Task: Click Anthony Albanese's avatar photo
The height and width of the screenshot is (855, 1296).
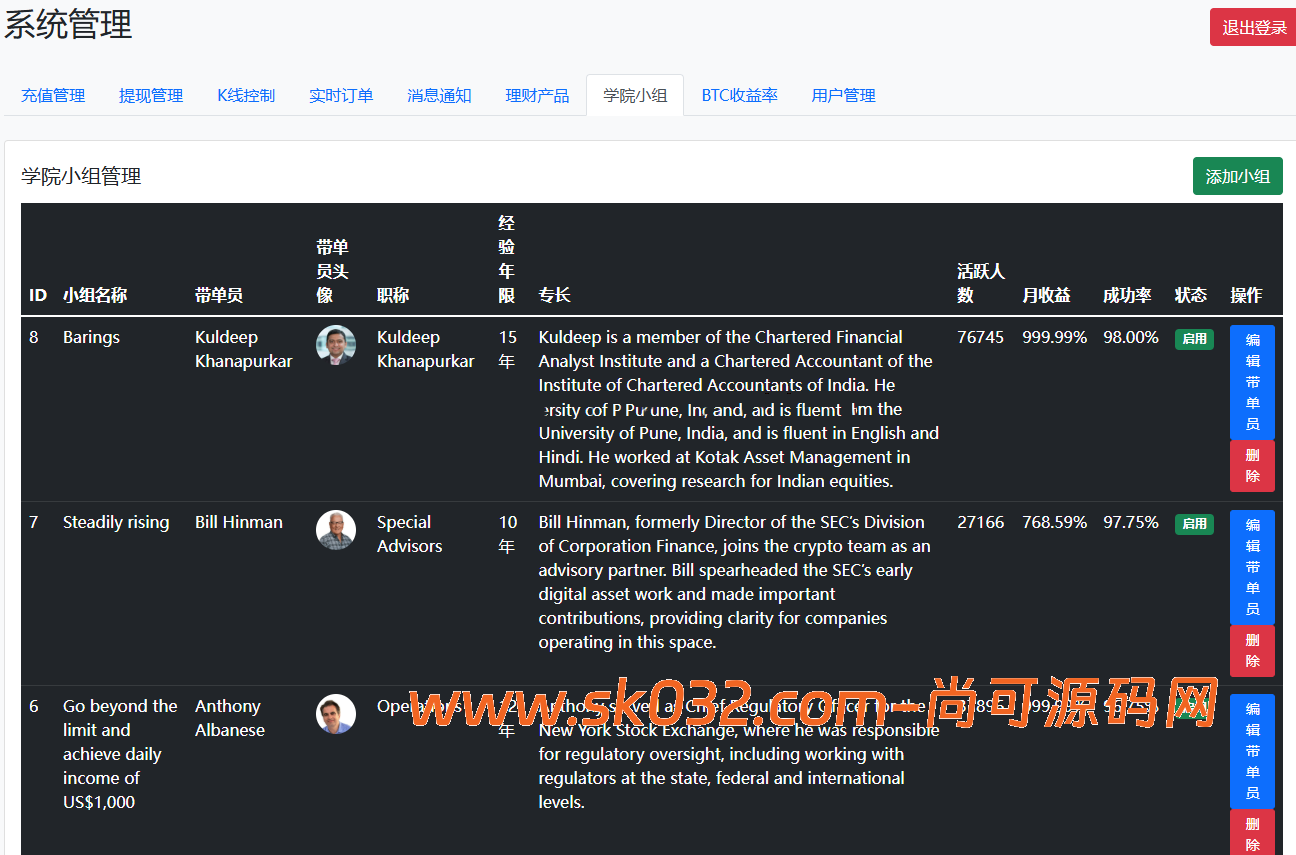Action: (x=336, y=713)
